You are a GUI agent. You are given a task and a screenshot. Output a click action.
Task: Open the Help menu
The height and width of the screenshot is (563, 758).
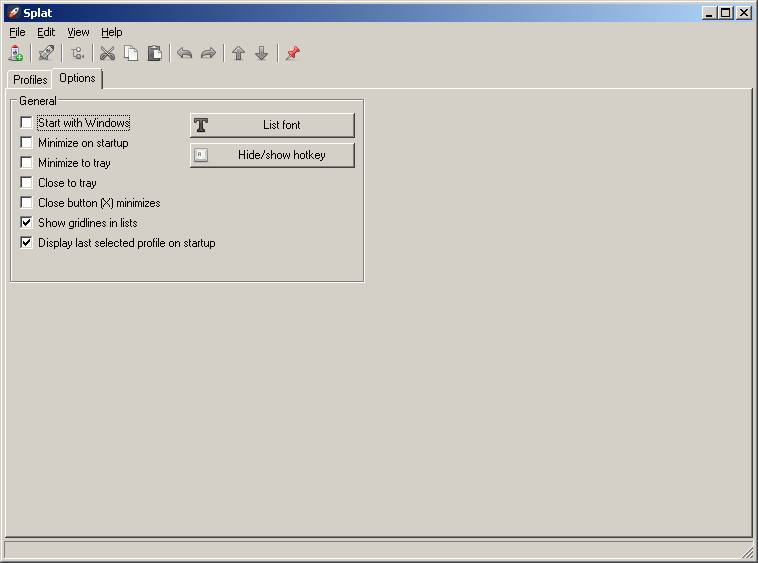point(111,32)
